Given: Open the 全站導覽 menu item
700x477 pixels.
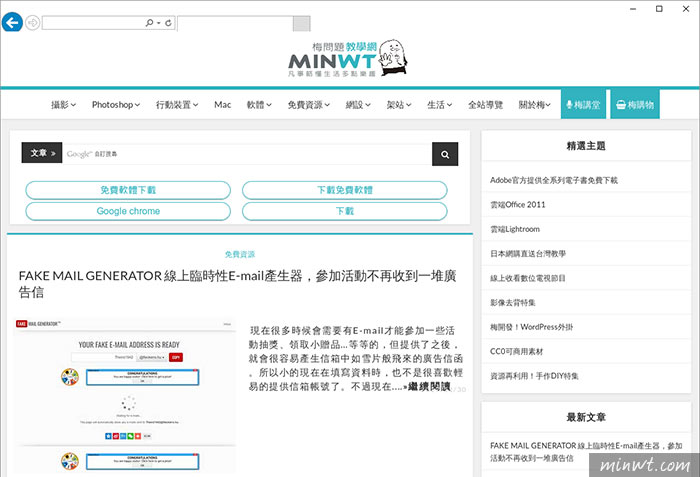Looking at the screenshot, I should tap(485, 105).
